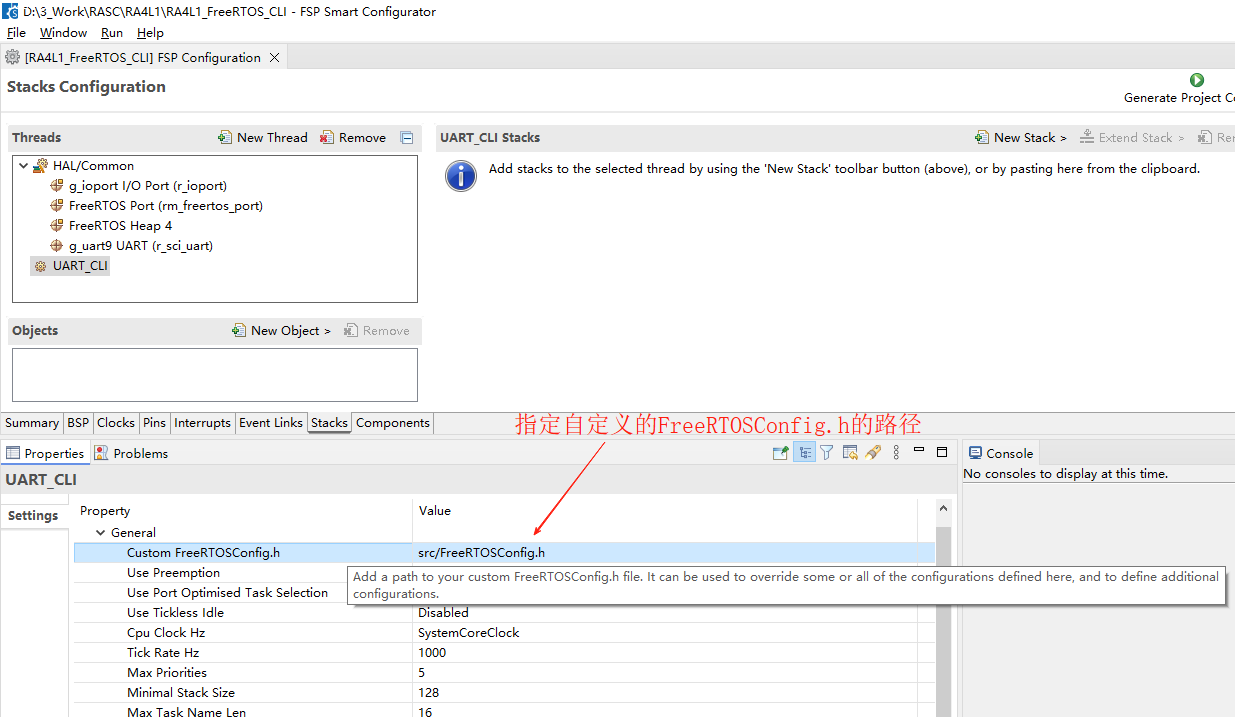1235x717 pixels.
Task: Click Extend Stack in the stacks toolbar
Action: pos(1132,138)
